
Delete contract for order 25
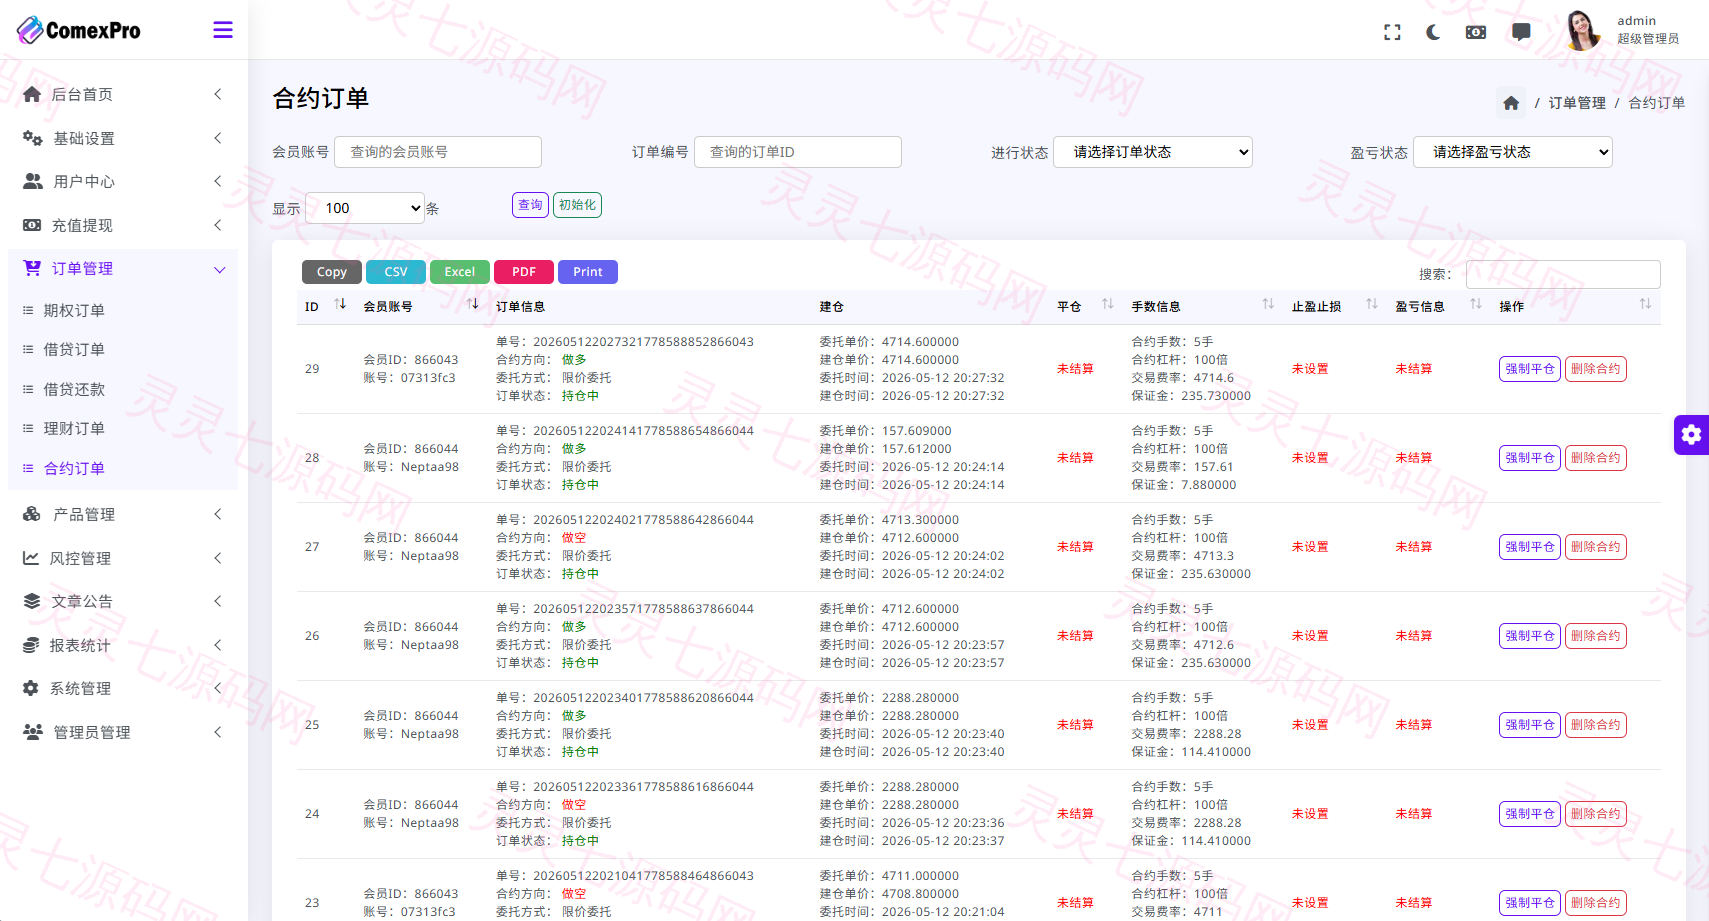point(1596,725)
